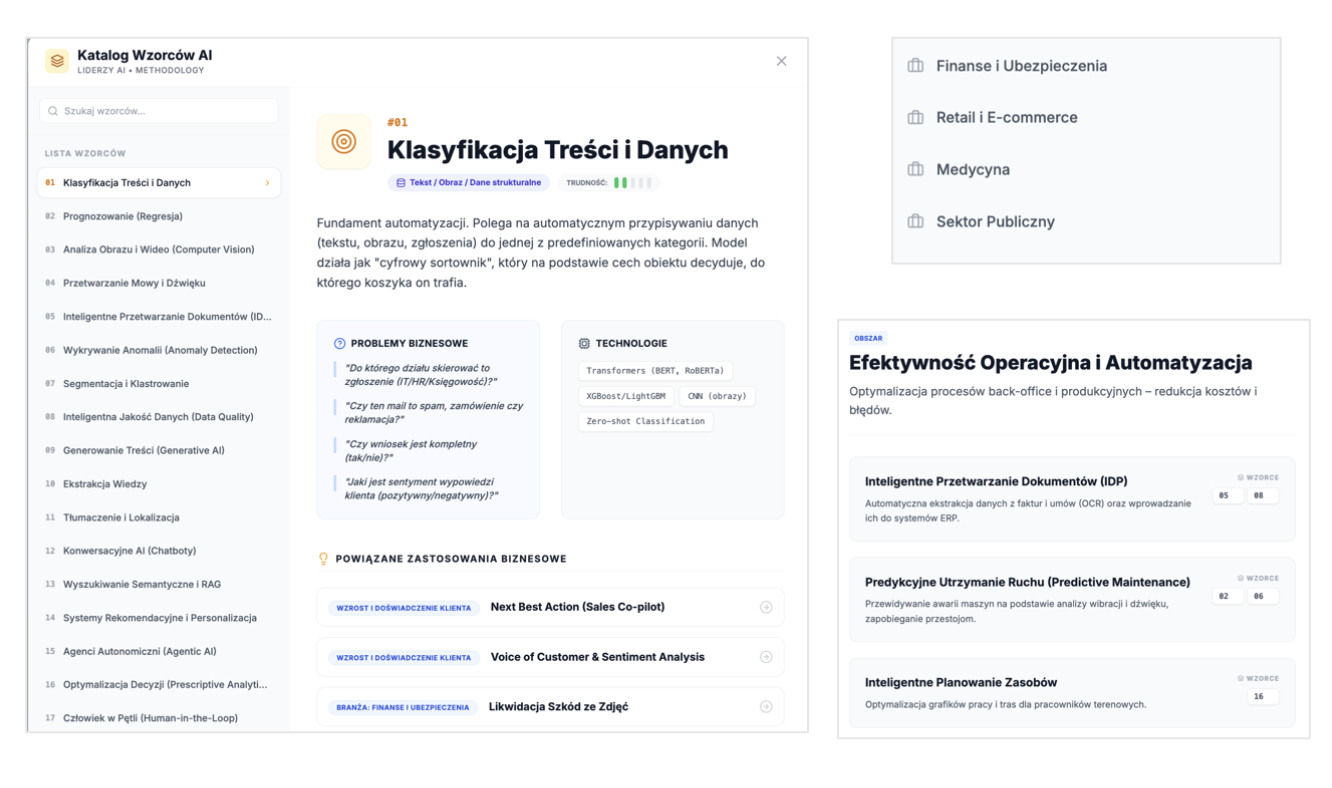Viewport: 1332px width, 788px height.
Task: Open Agenci Autonomiczni (Agentic AI) pattern
Action: pos(139,651)
